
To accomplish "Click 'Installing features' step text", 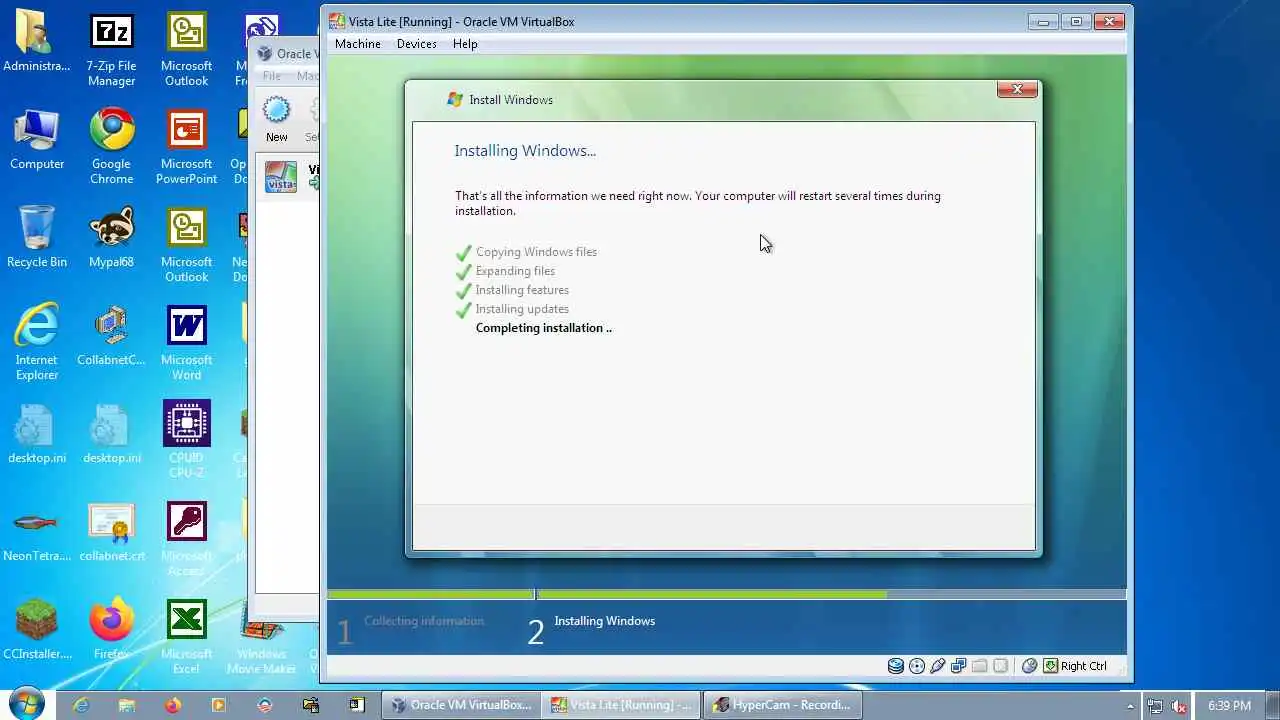I will point(522,290).
